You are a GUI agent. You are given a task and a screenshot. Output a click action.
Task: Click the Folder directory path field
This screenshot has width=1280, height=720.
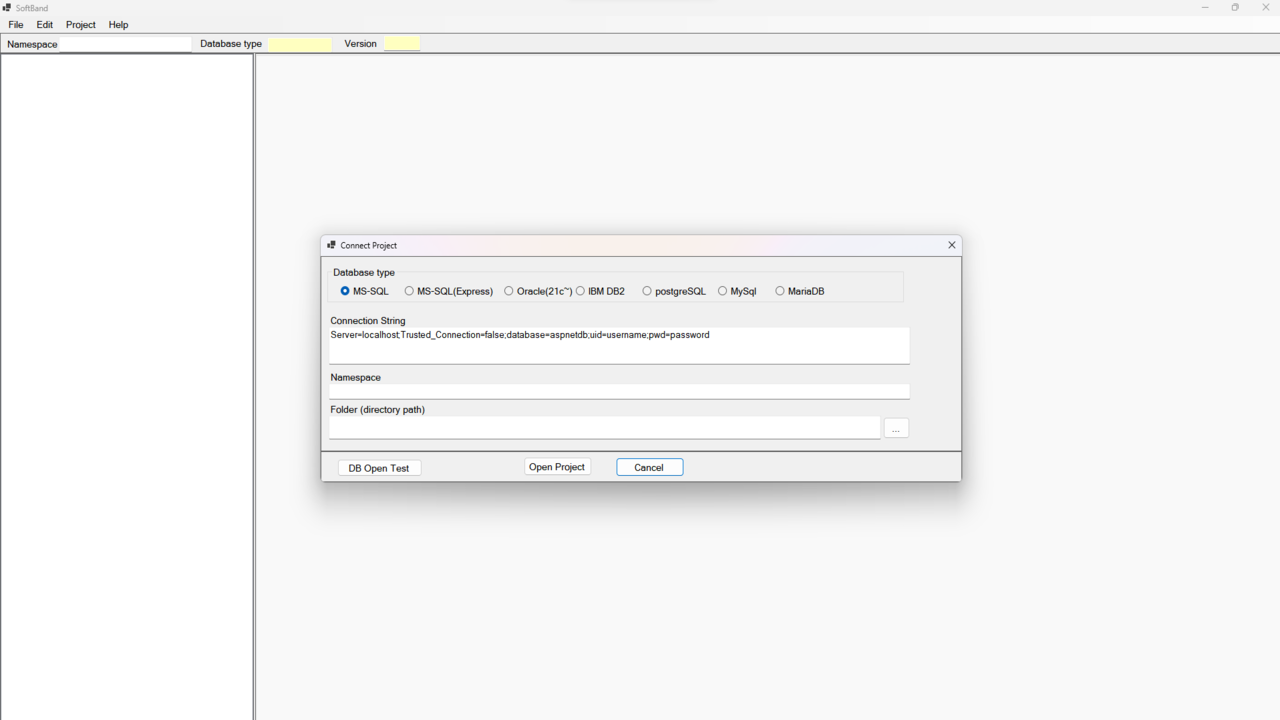click(604, 428)
